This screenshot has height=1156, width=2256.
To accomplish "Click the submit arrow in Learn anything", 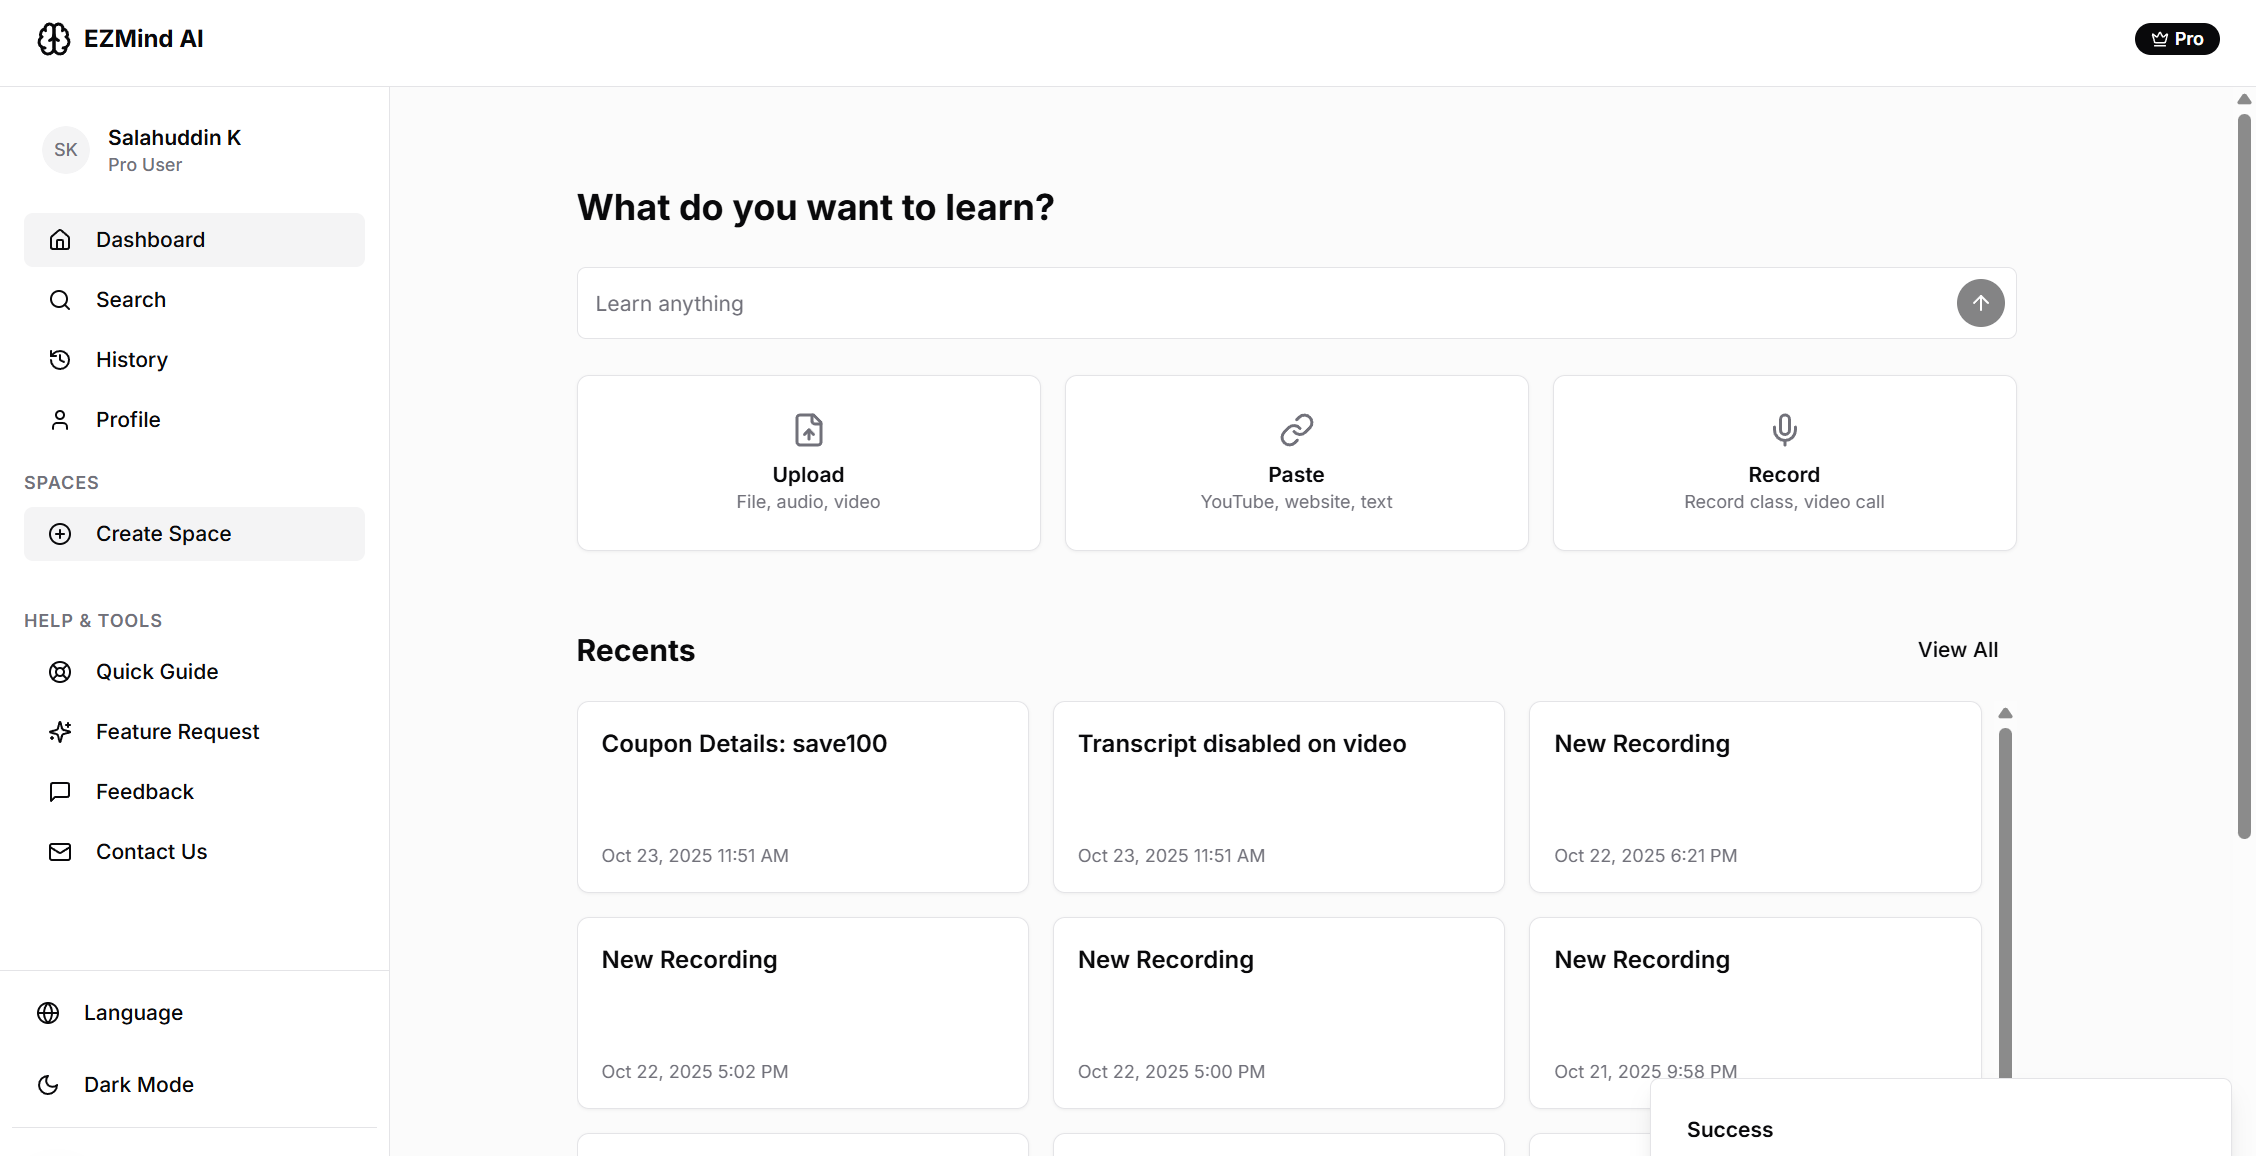I will click(1980, 303).
